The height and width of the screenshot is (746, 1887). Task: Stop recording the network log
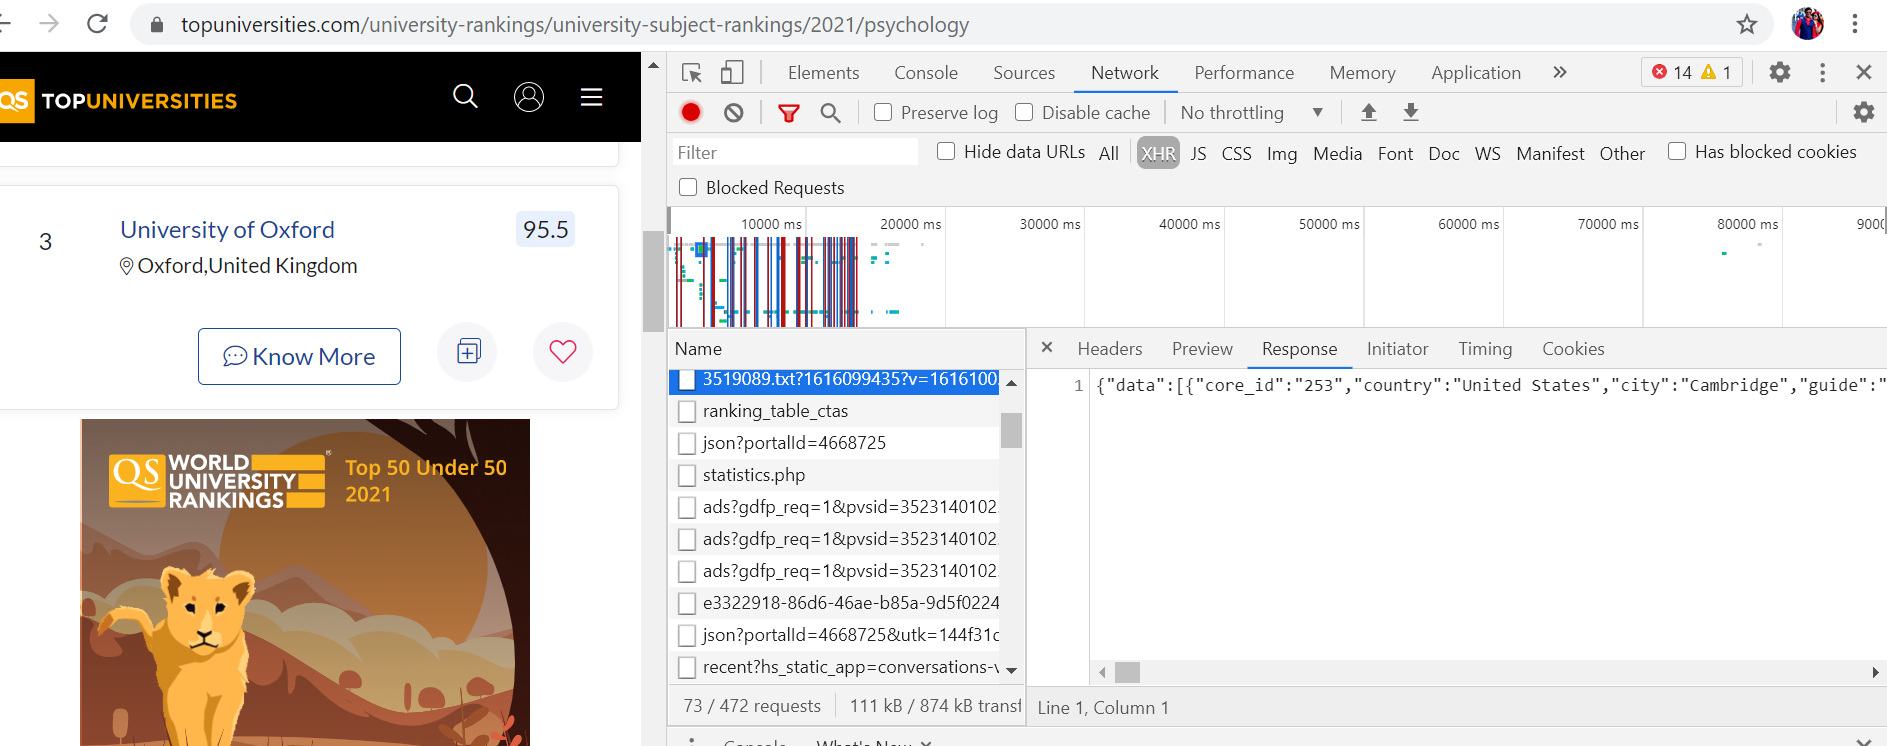[x=691, y=113]
